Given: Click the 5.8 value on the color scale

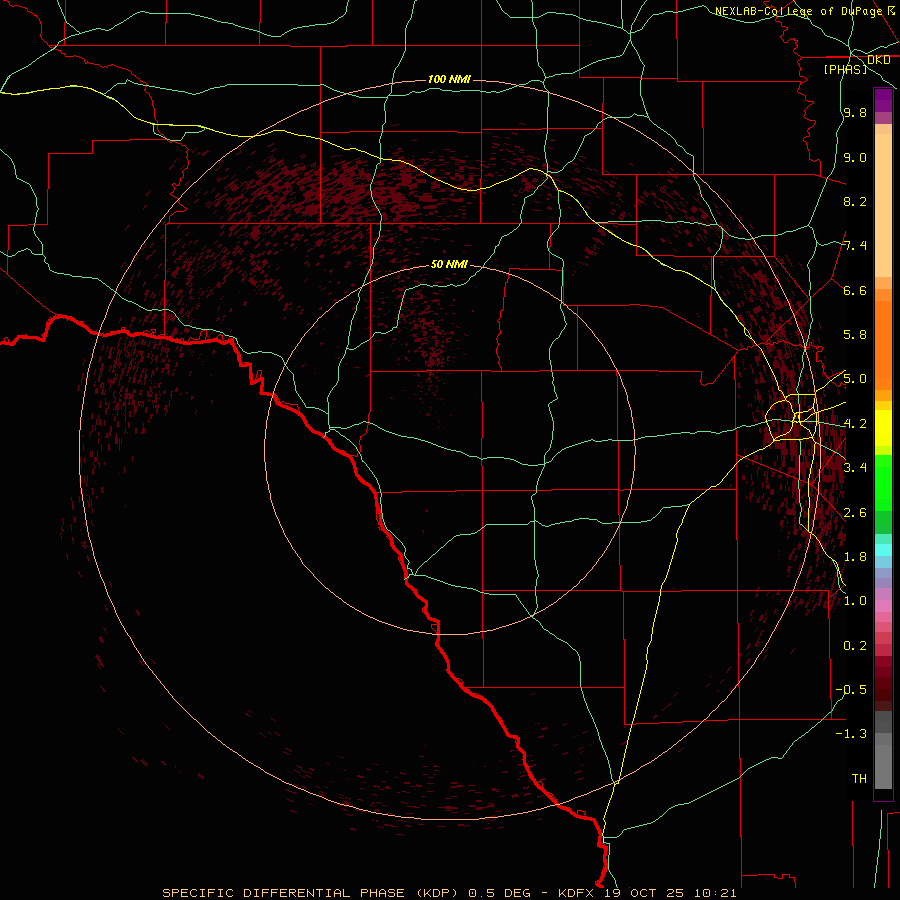Looking at the screenshot, I should 855,335.
